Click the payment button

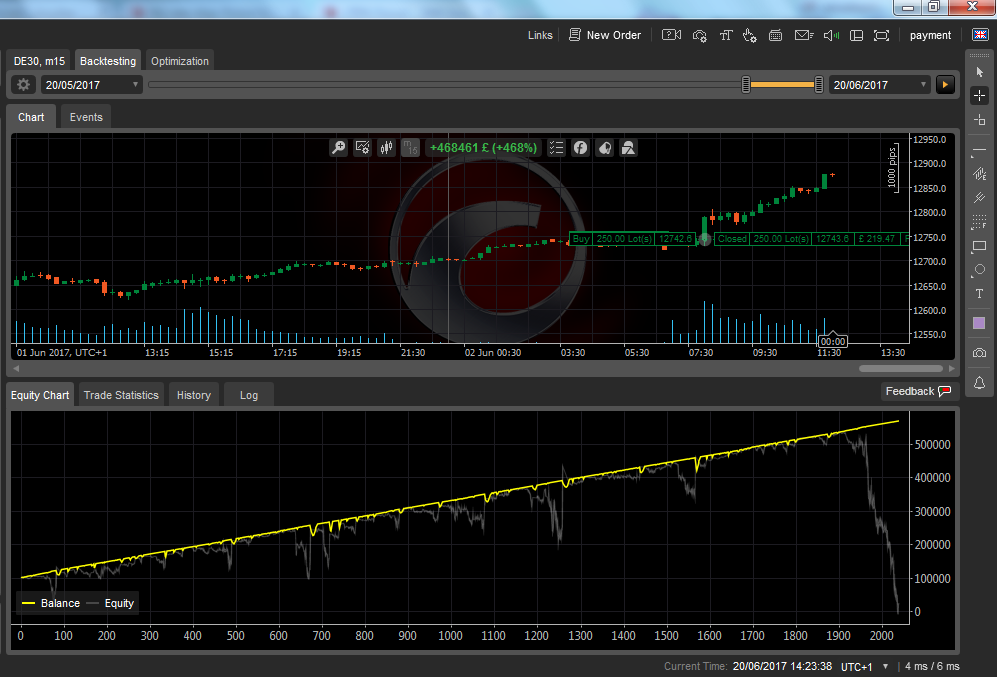(x=930, y=36)
